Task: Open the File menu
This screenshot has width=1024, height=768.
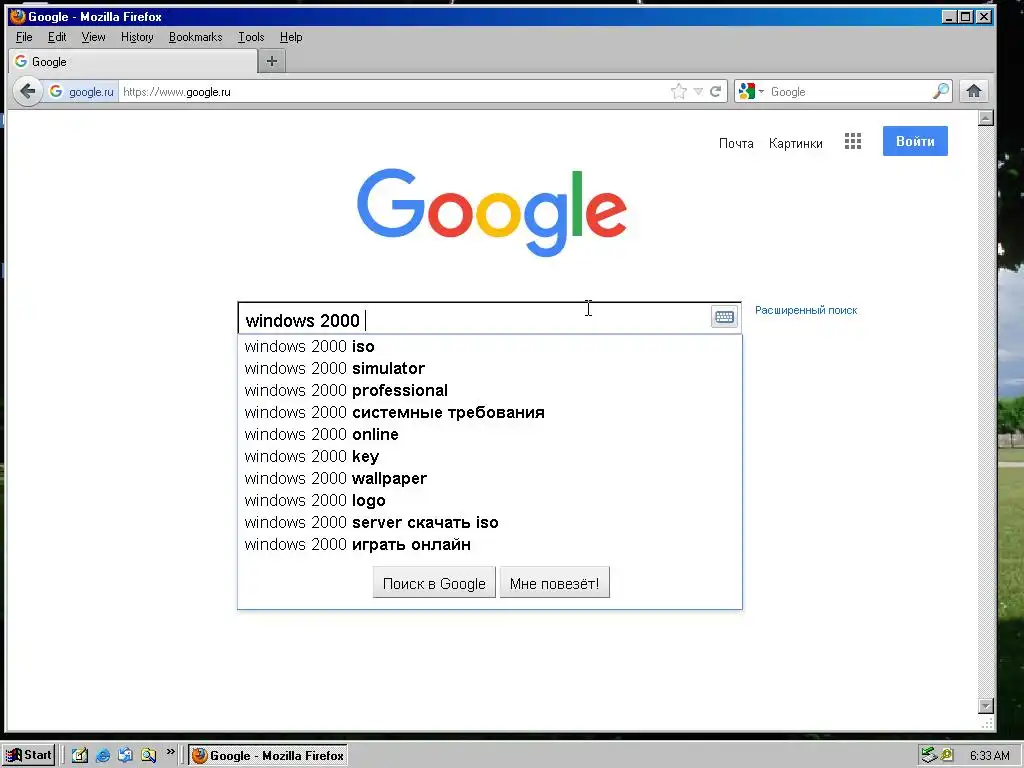Action: point(24,37)
